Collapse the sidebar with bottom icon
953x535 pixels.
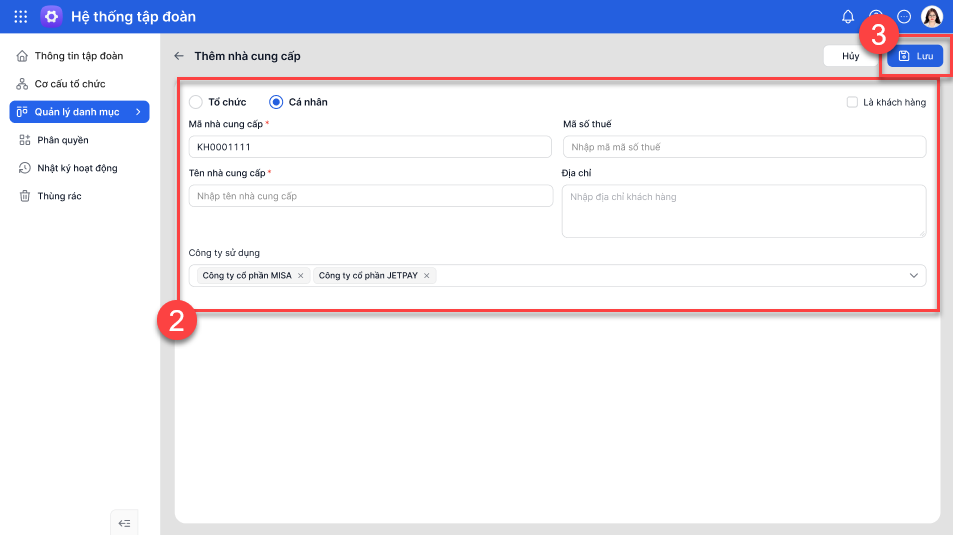tap(124, 522)
